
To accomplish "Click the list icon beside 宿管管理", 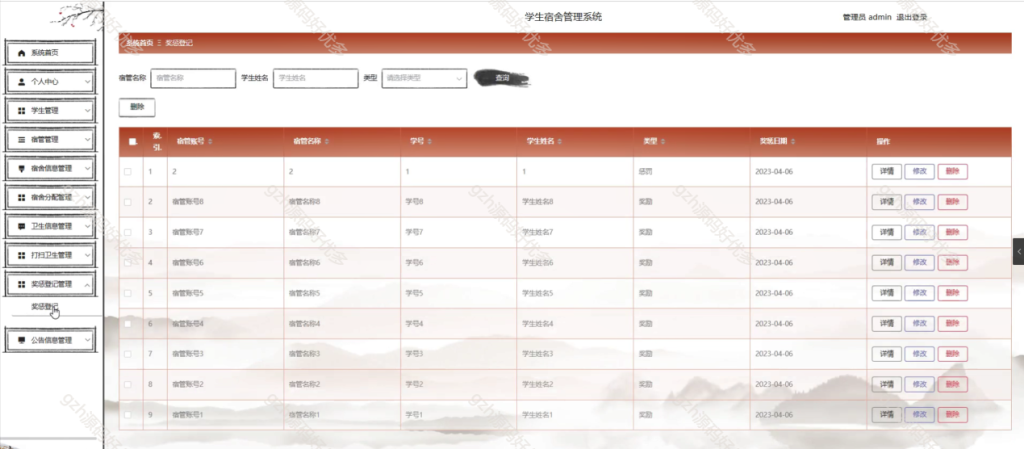I will (x=22, y=139).
